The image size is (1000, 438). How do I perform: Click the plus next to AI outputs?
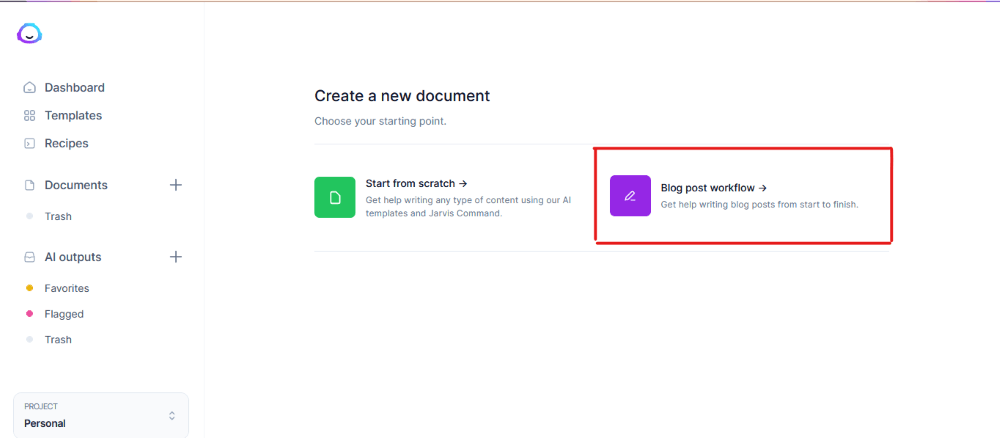(x=175, y=257)
